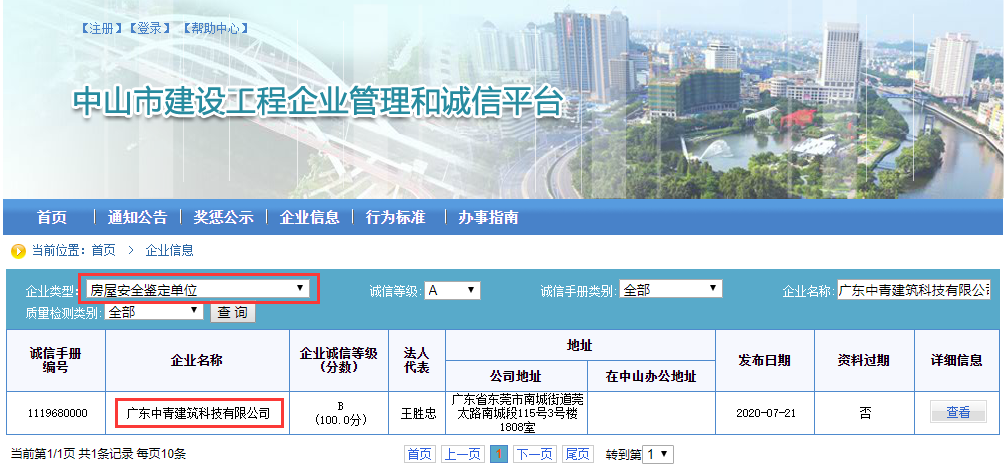Open the 帮助中心 help center link
1007x474 pixels.
(215, 28)
